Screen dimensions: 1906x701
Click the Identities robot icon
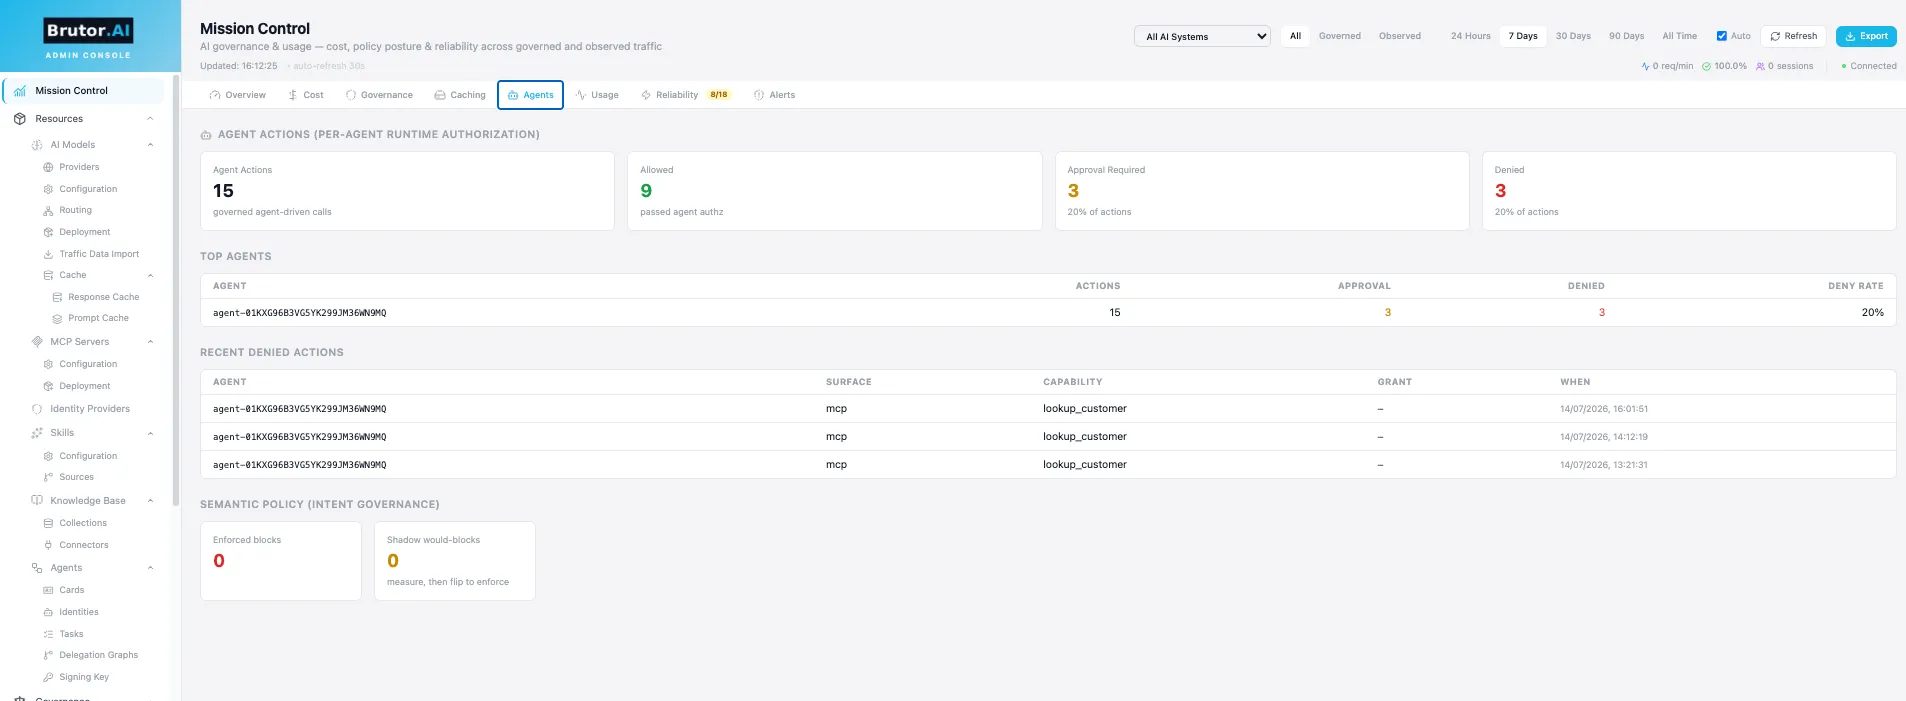point(48,612)
